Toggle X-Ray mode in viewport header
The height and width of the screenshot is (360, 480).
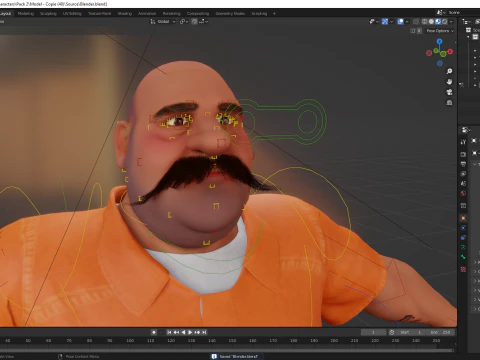pyautogui.click(x=416, y=22)
